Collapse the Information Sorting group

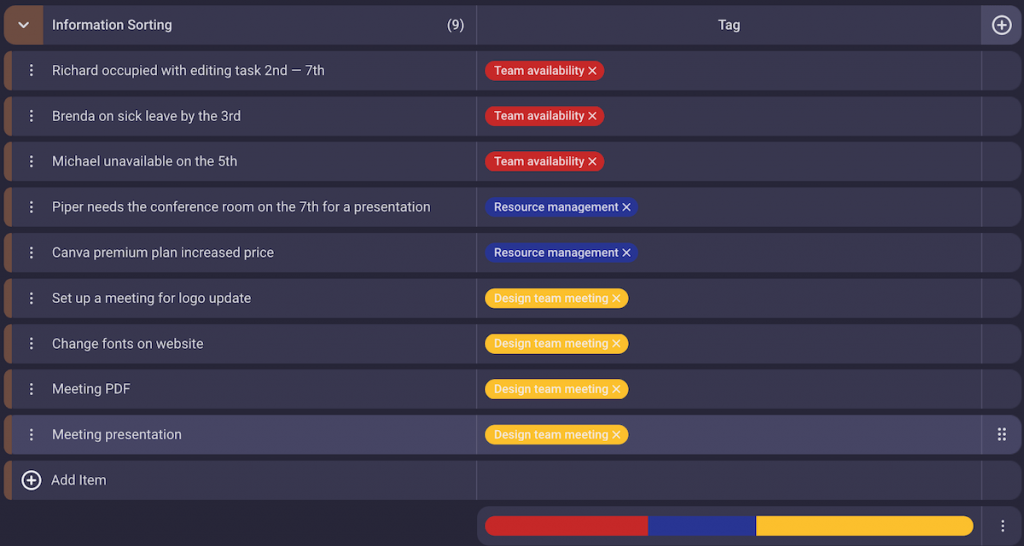(x=23, y=25)
